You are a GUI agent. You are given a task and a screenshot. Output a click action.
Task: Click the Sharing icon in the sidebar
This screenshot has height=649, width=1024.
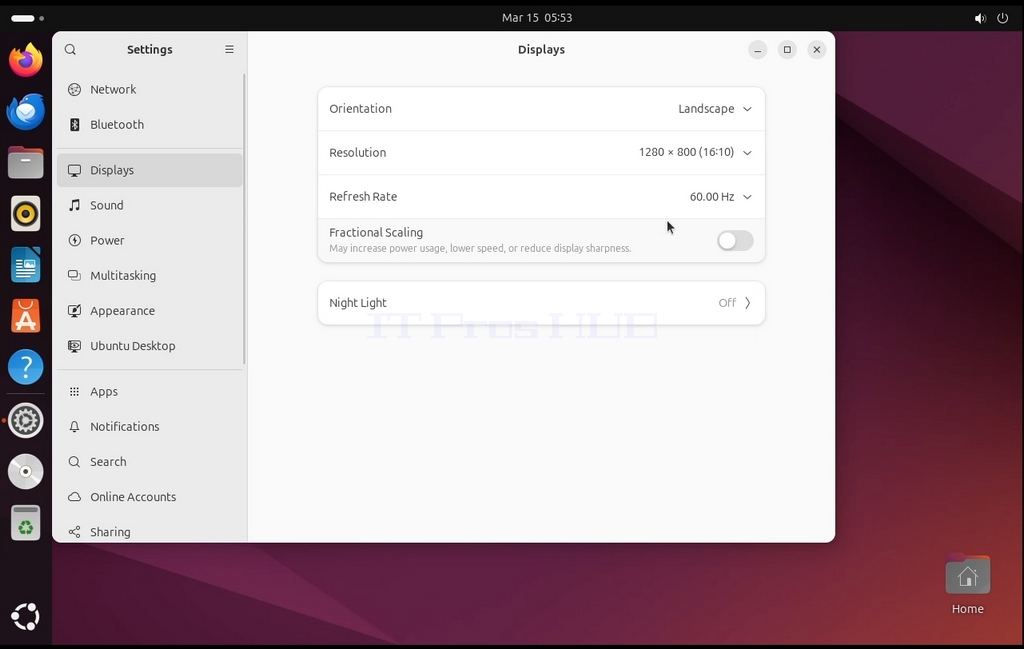74,532
